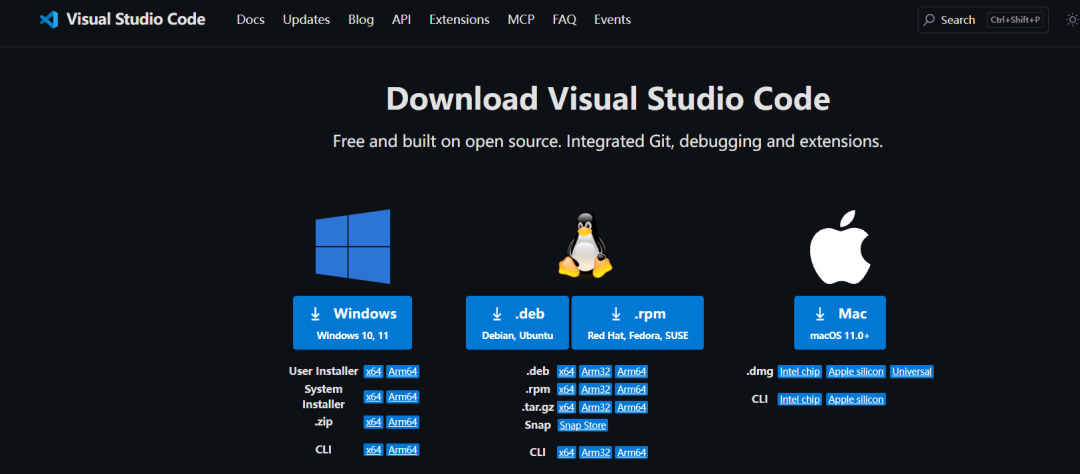1080x474 pixels.
Task: Download .dmg for Intel chip
Action: pyautogui.click(x=800, y=371)
